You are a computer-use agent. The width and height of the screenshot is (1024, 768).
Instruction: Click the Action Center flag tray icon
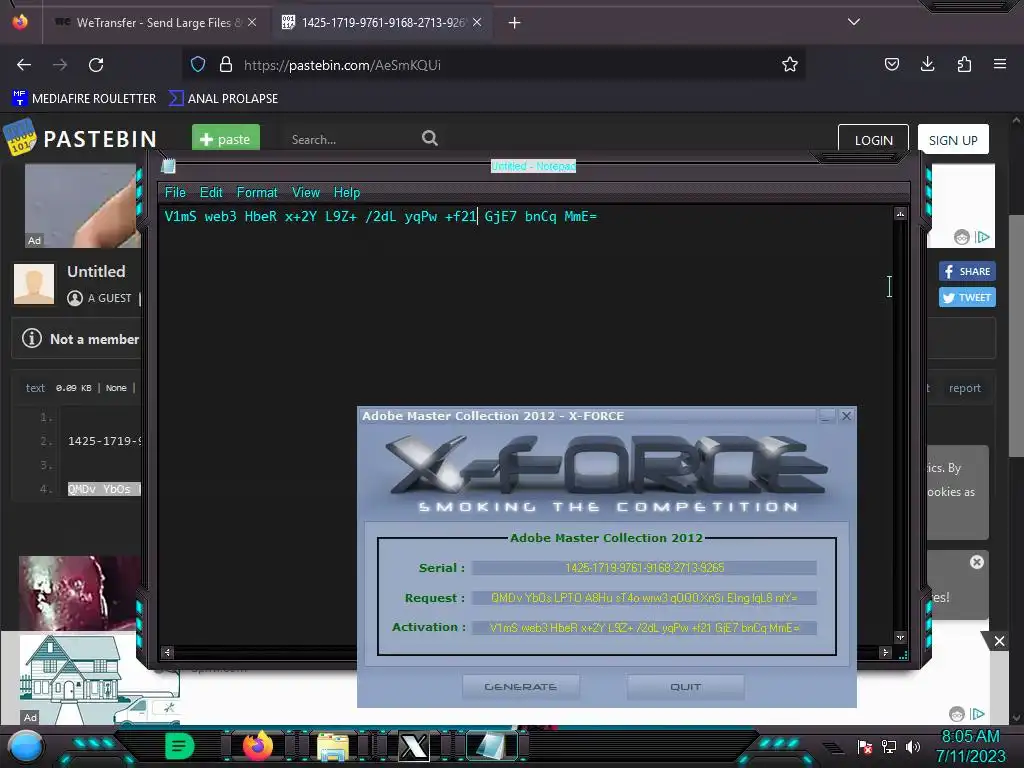(864, 746)
